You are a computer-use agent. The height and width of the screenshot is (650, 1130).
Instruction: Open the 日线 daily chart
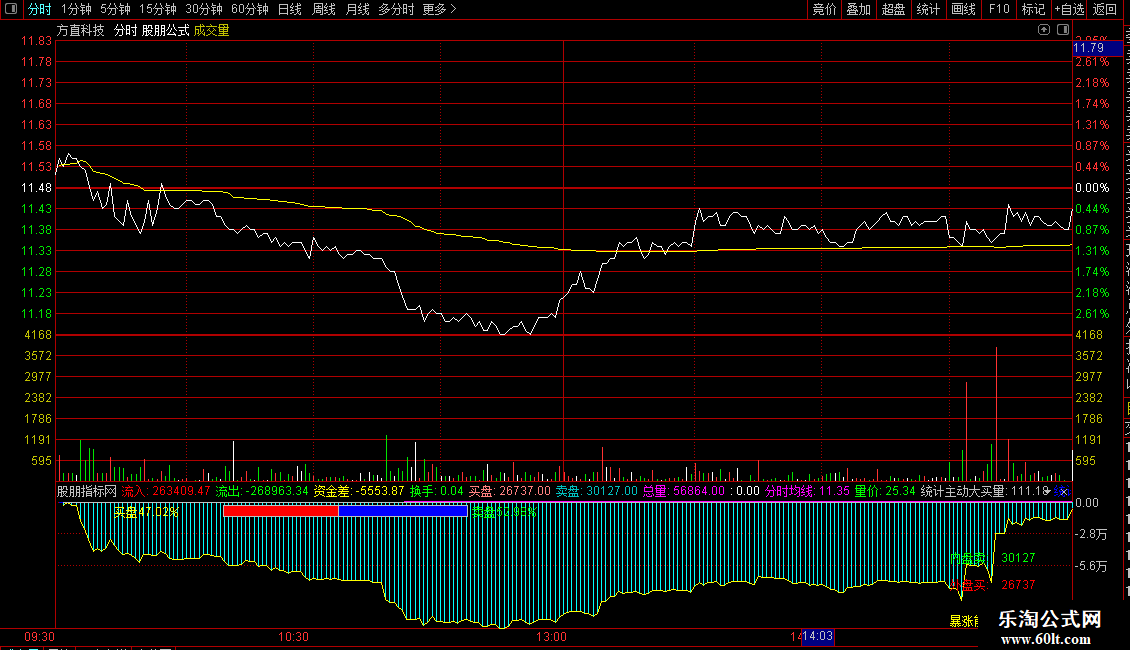[x=290, y=9]
